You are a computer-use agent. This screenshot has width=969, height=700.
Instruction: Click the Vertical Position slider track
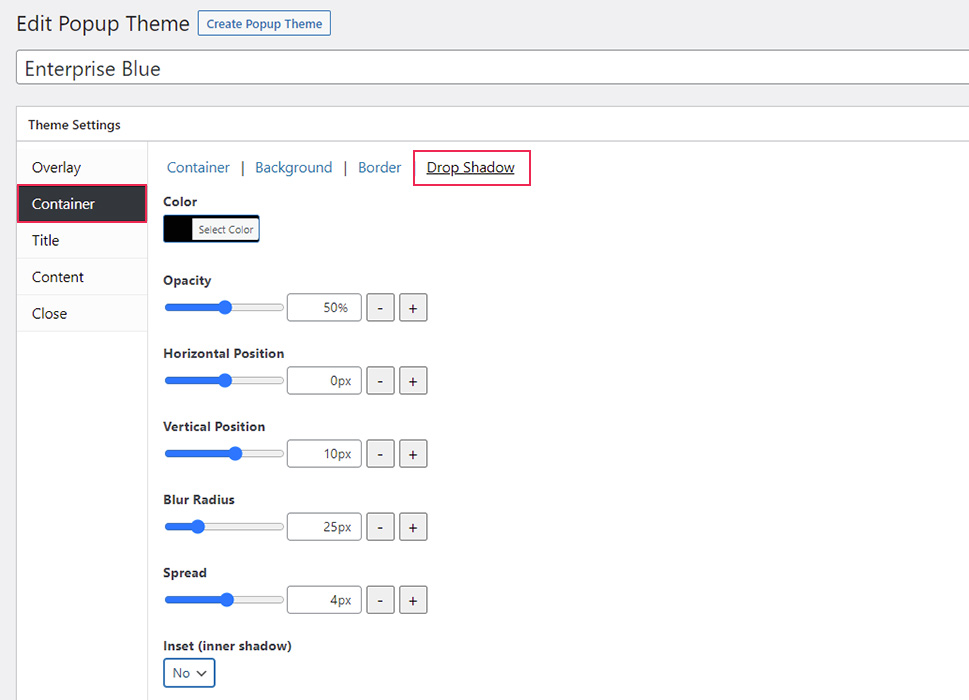point(224,453)
